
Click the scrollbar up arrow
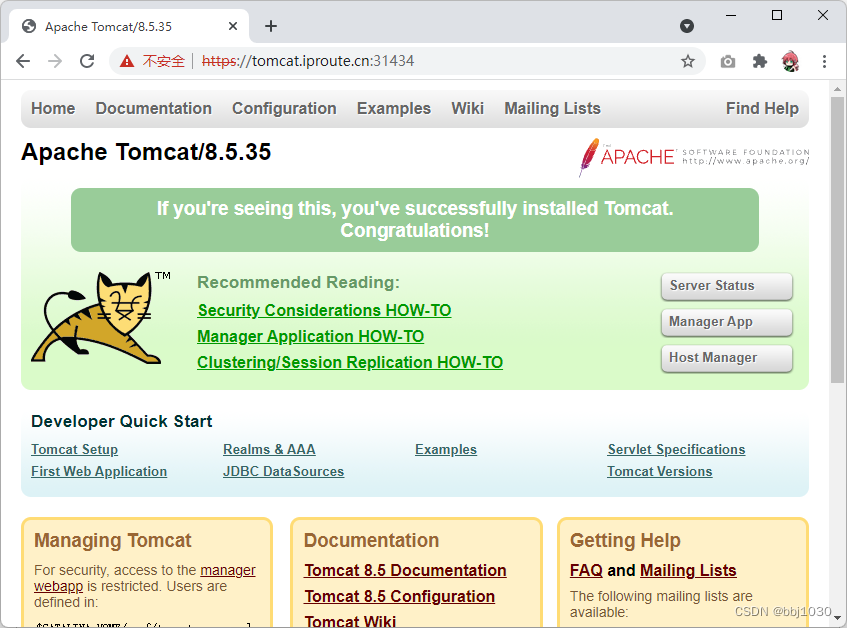point(837,89)
